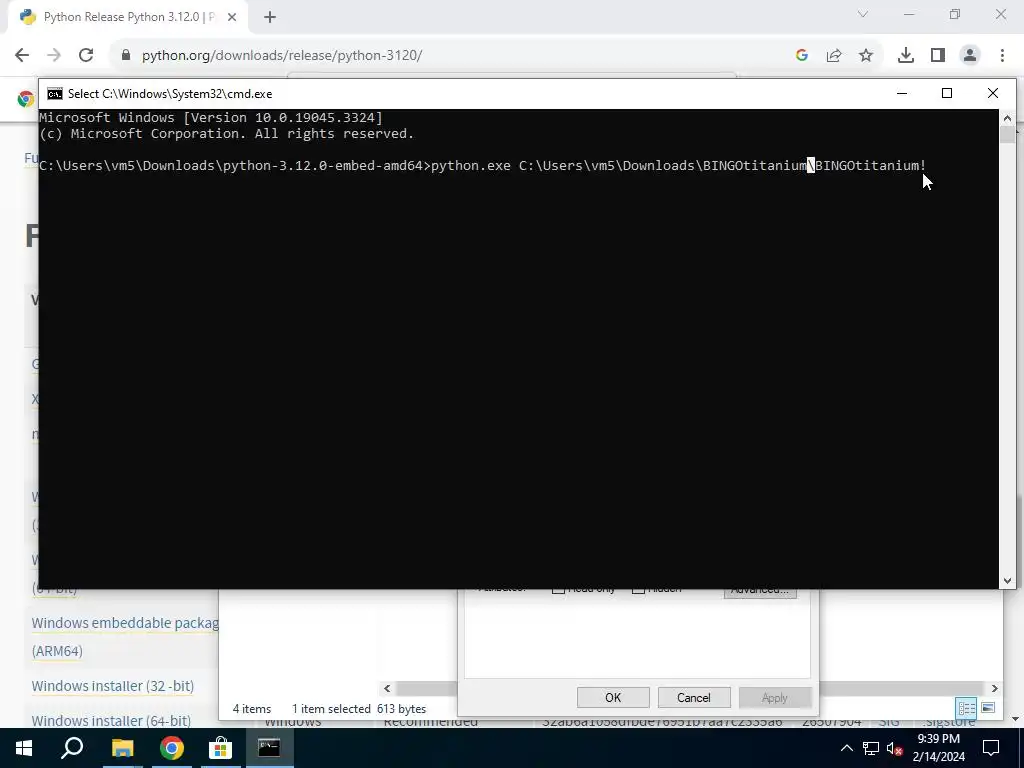Click Explorer horizontal scrollbar right arrow
The height and width of the screenshot is (768, 1024).
tap(995, 688)
